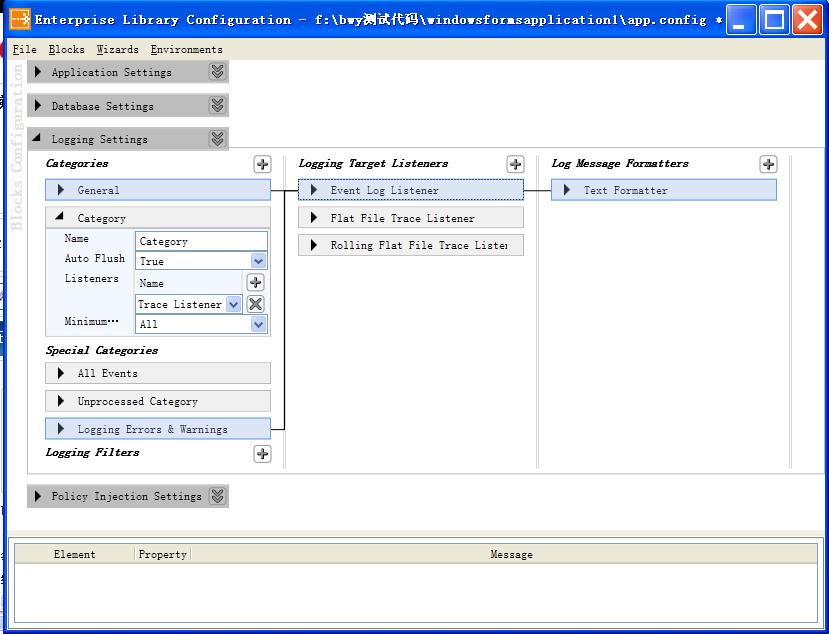This screenshot has height=634, width=829.
Task: Open the Minimum severity dropdown set to All
Action: click(258, 324)
